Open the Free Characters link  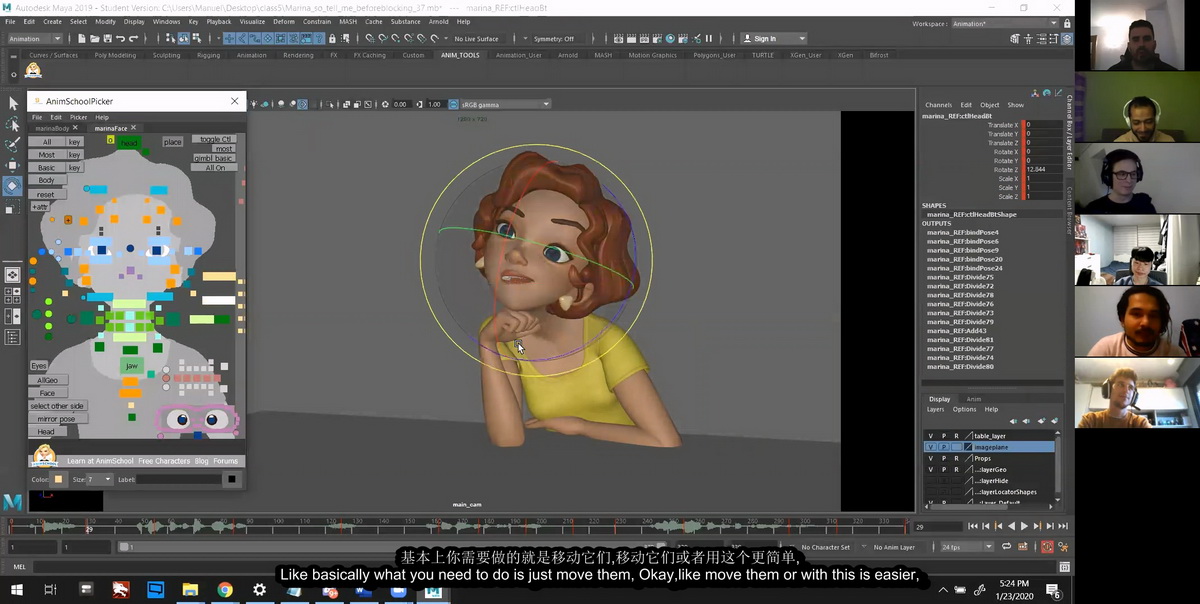[x=164, y=461]
